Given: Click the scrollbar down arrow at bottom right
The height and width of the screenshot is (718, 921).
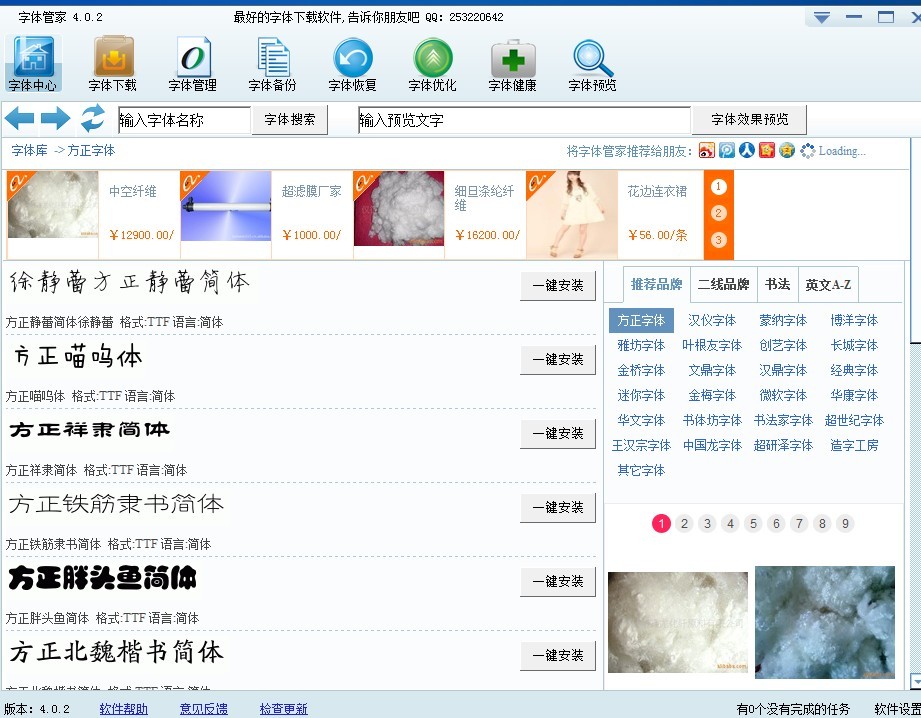Looking at the screenshot, I should pyautogui.click(x=916, y=682).
